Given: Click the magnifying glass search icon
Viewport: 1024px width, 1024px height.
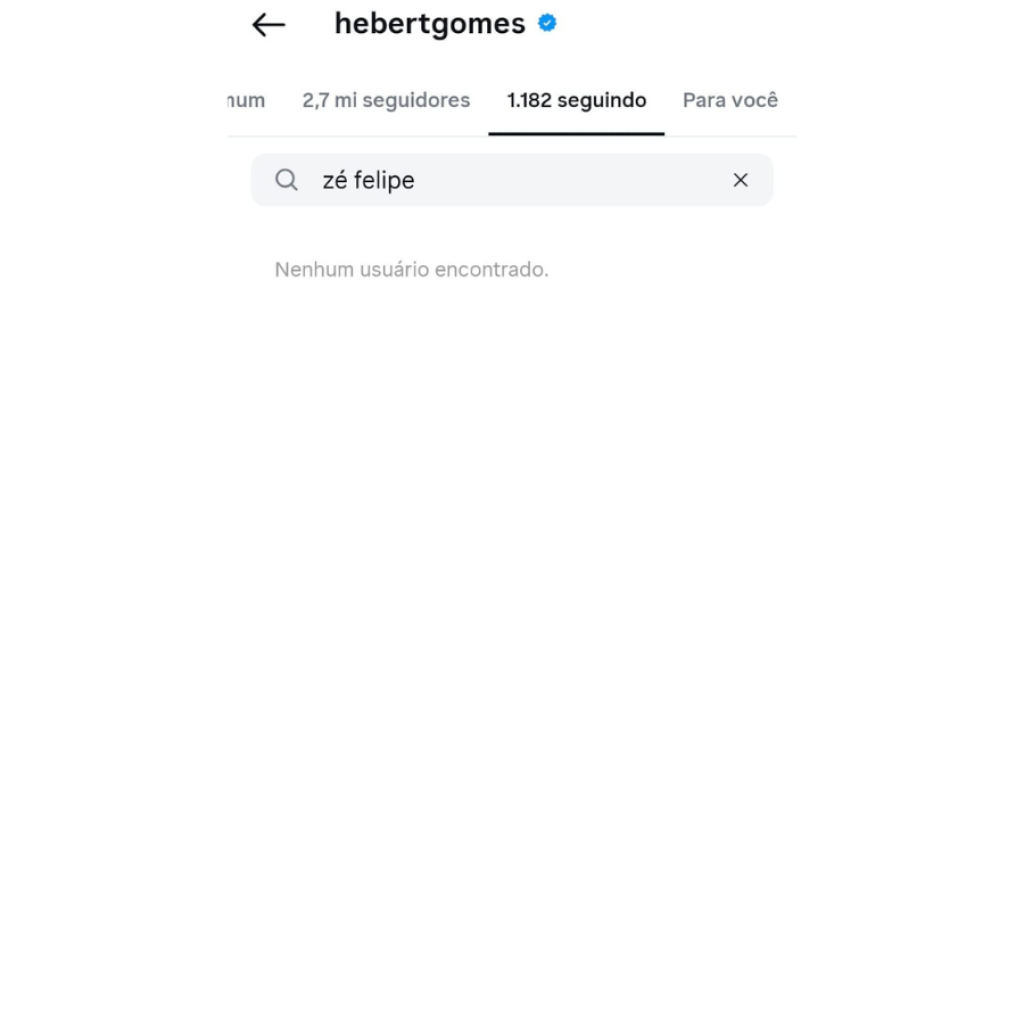Looking at the screenshot, I should (286, 180).
